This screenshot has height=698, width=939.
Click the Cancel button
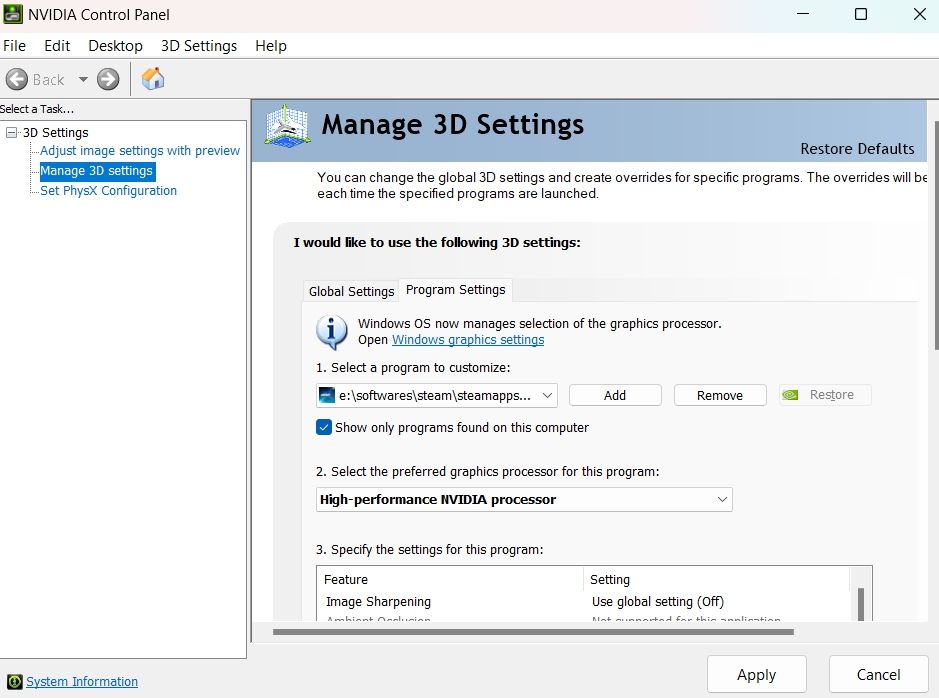coord(878,675)
